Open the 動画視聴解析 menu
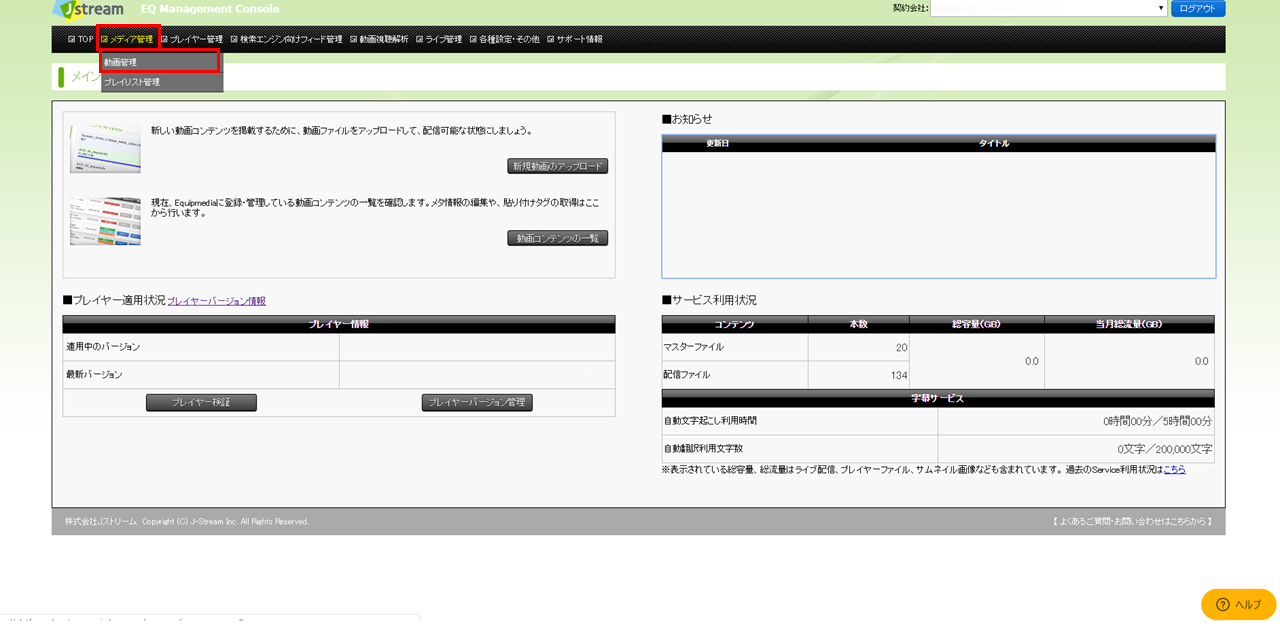Screen dimensions: 1280x633 (x=380, y=39)
